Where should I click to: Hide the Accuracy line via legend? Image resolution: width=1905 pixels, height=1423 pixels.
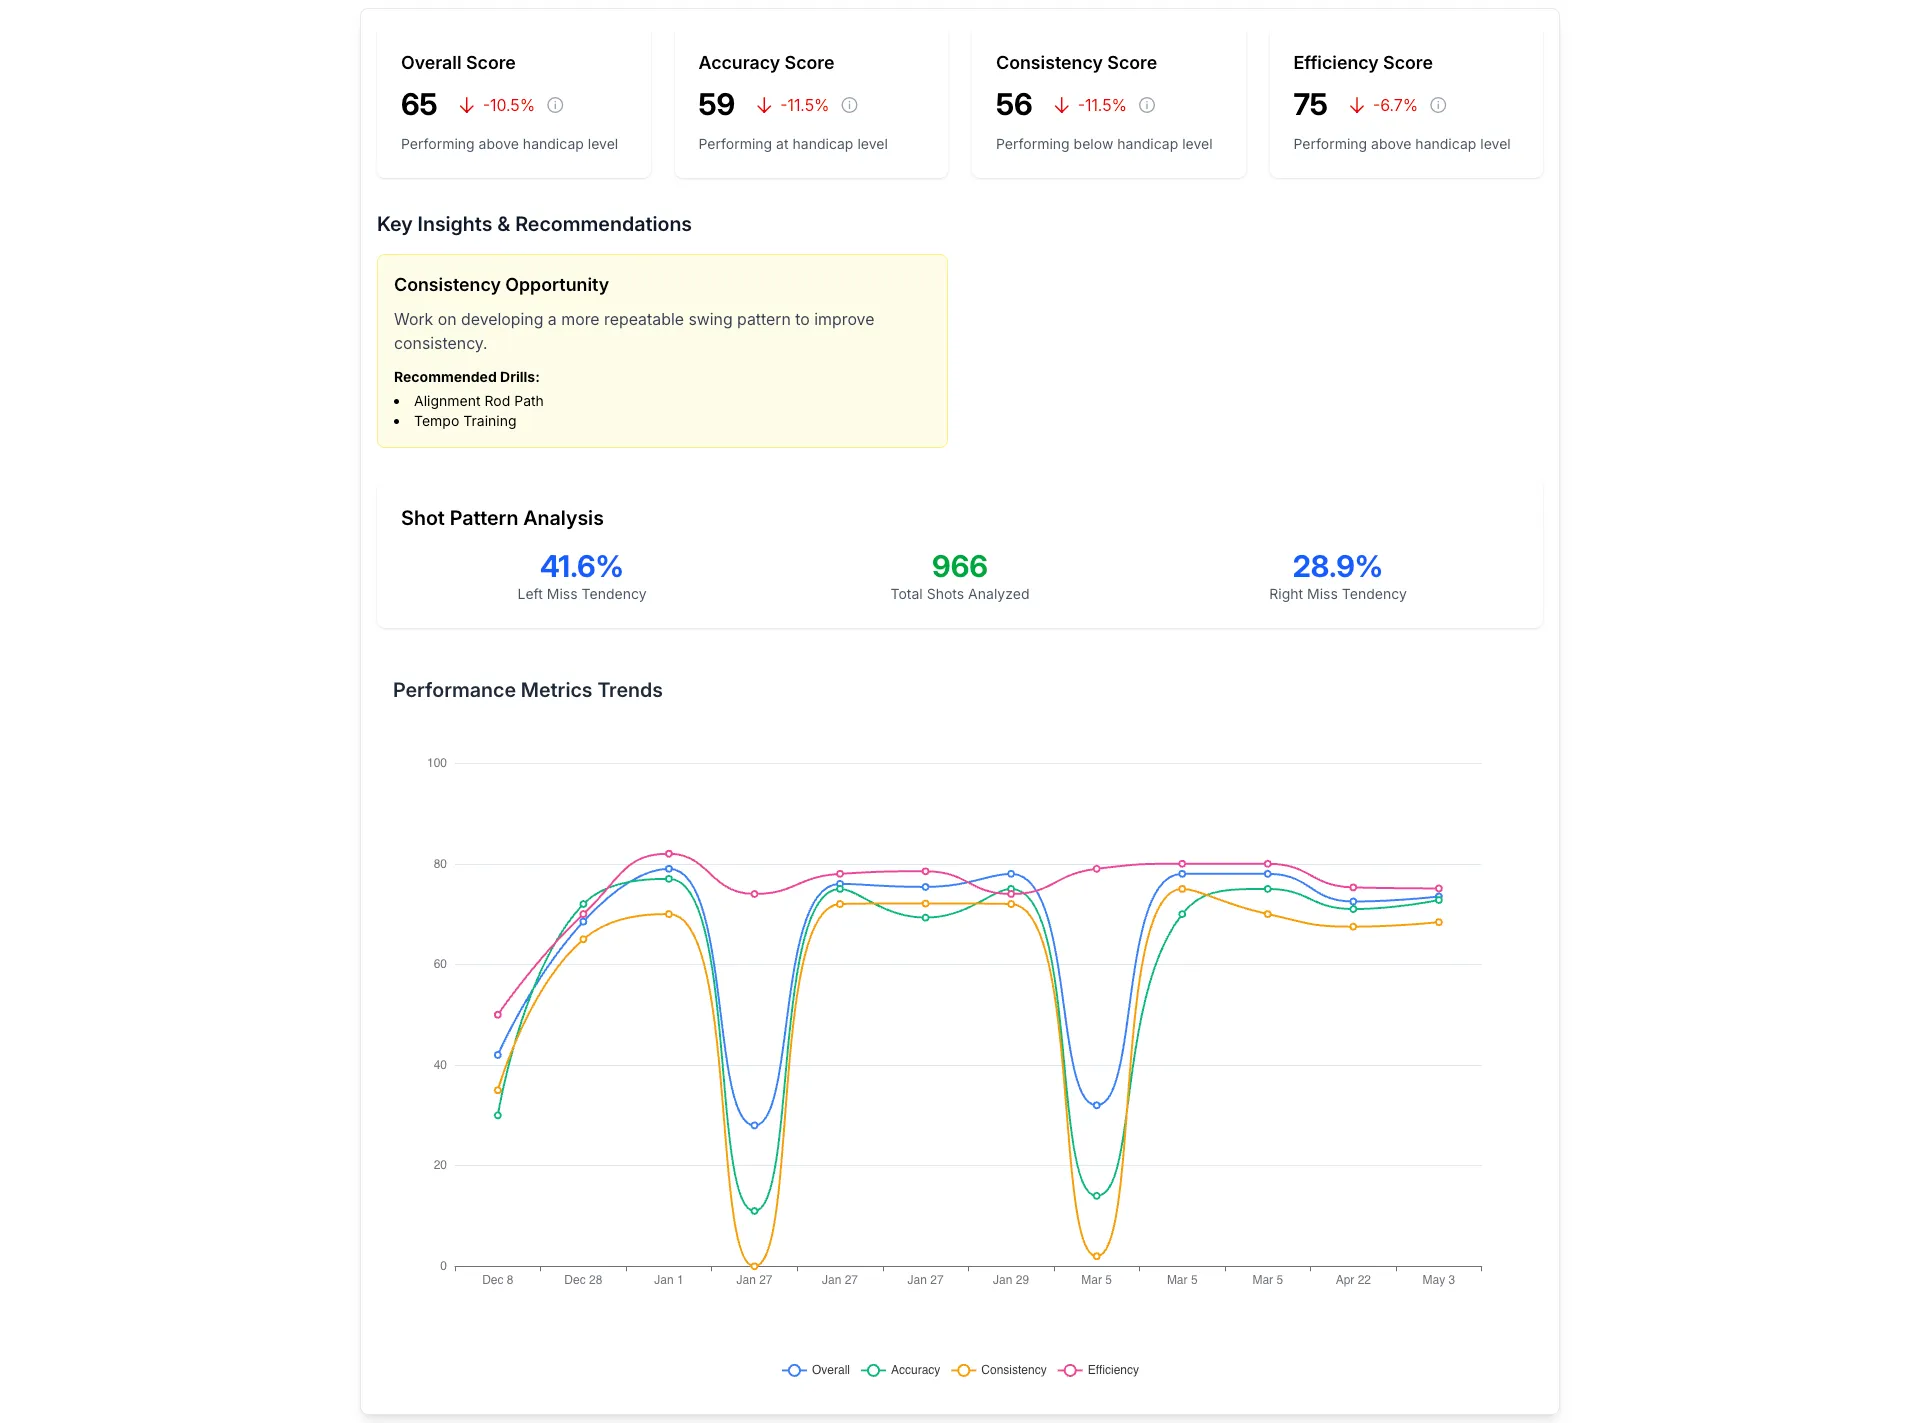click(900, 1370)
